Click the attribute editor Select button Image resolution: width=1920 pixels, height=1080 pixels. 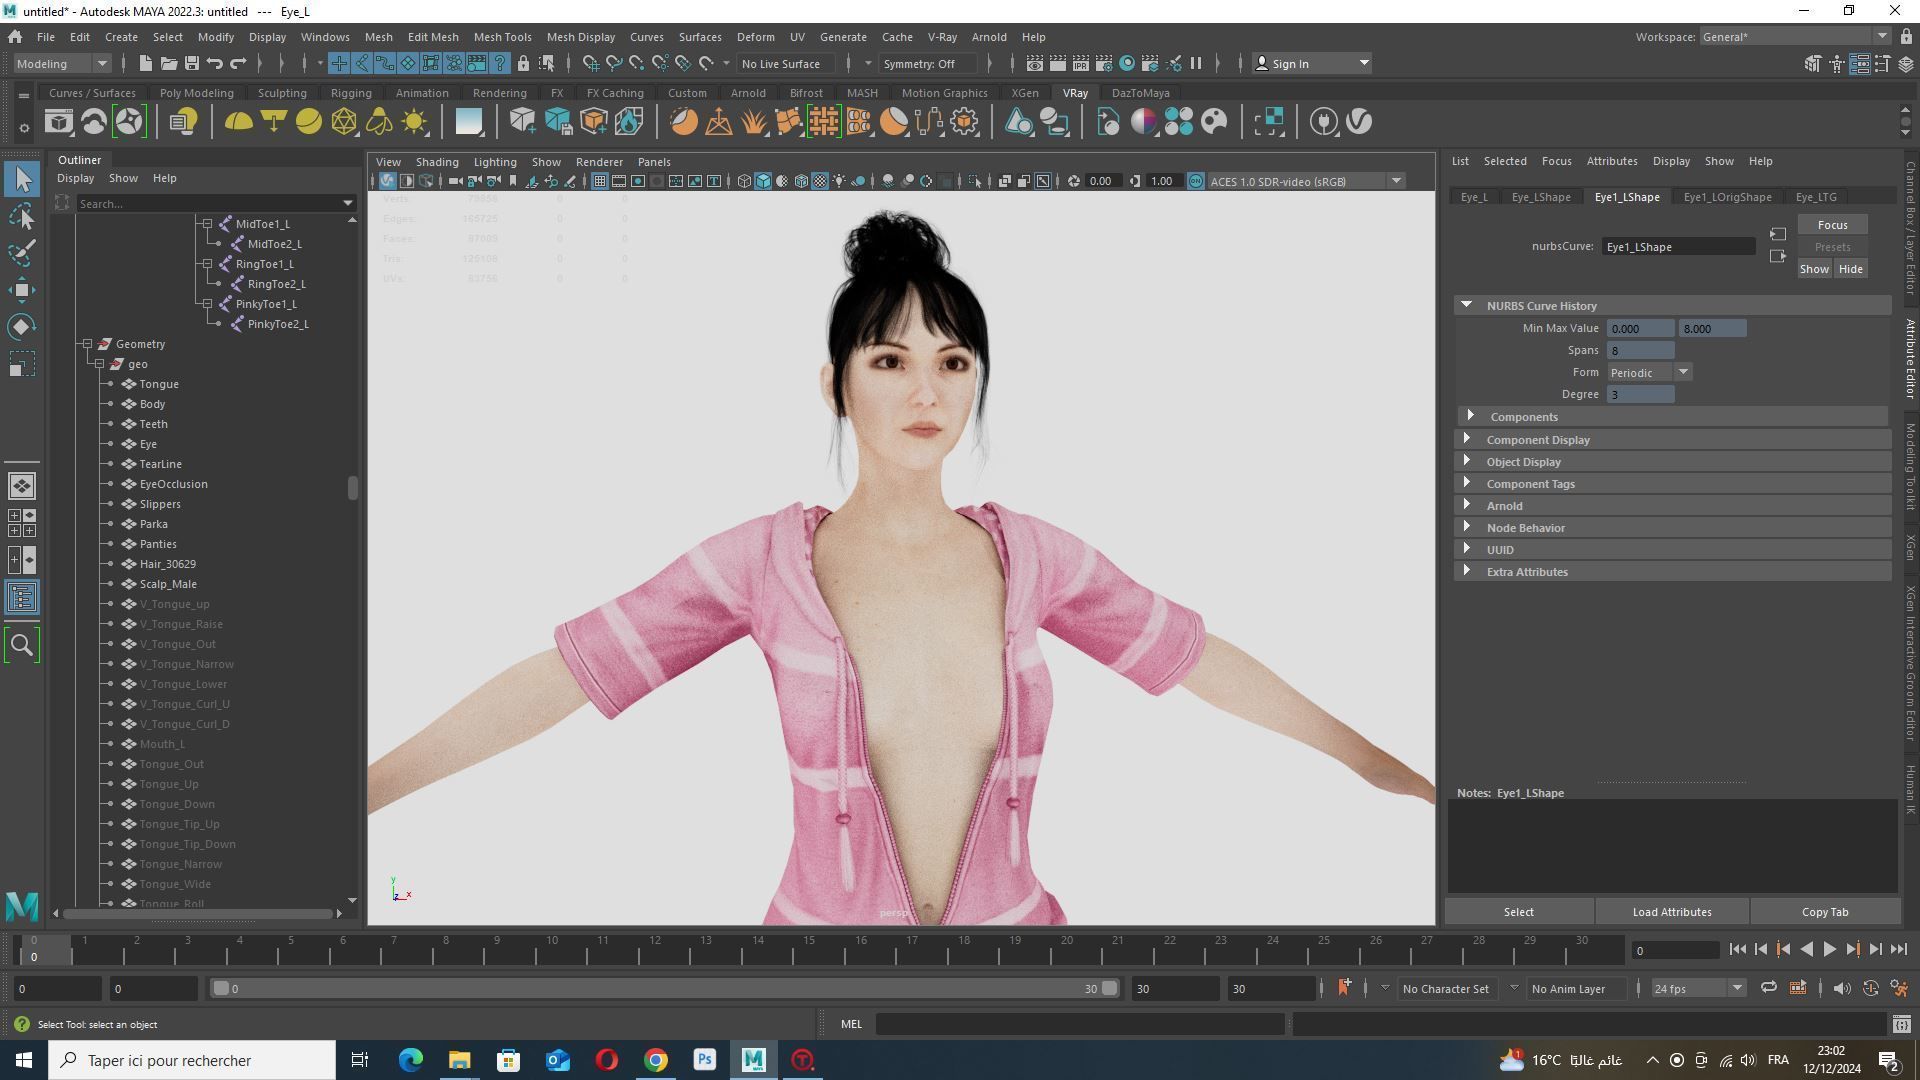[x=1518, y=912]
